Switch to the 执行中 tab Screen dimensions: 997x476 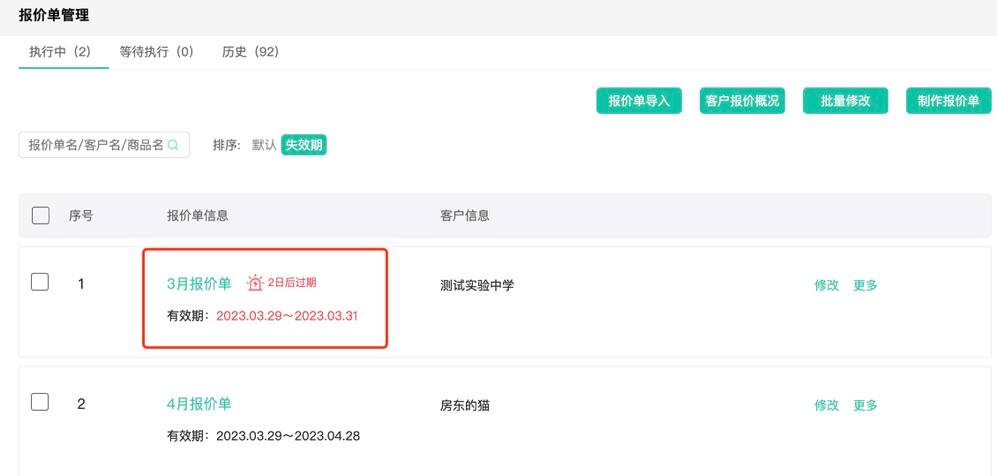pyautogui.click(x=60, y=52)
